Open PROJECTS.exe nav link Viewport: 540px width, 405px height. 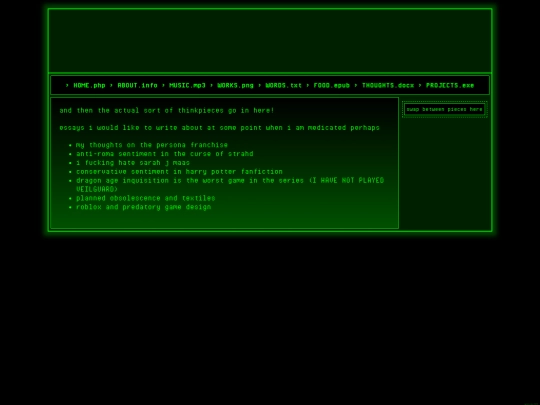[450, 85]
